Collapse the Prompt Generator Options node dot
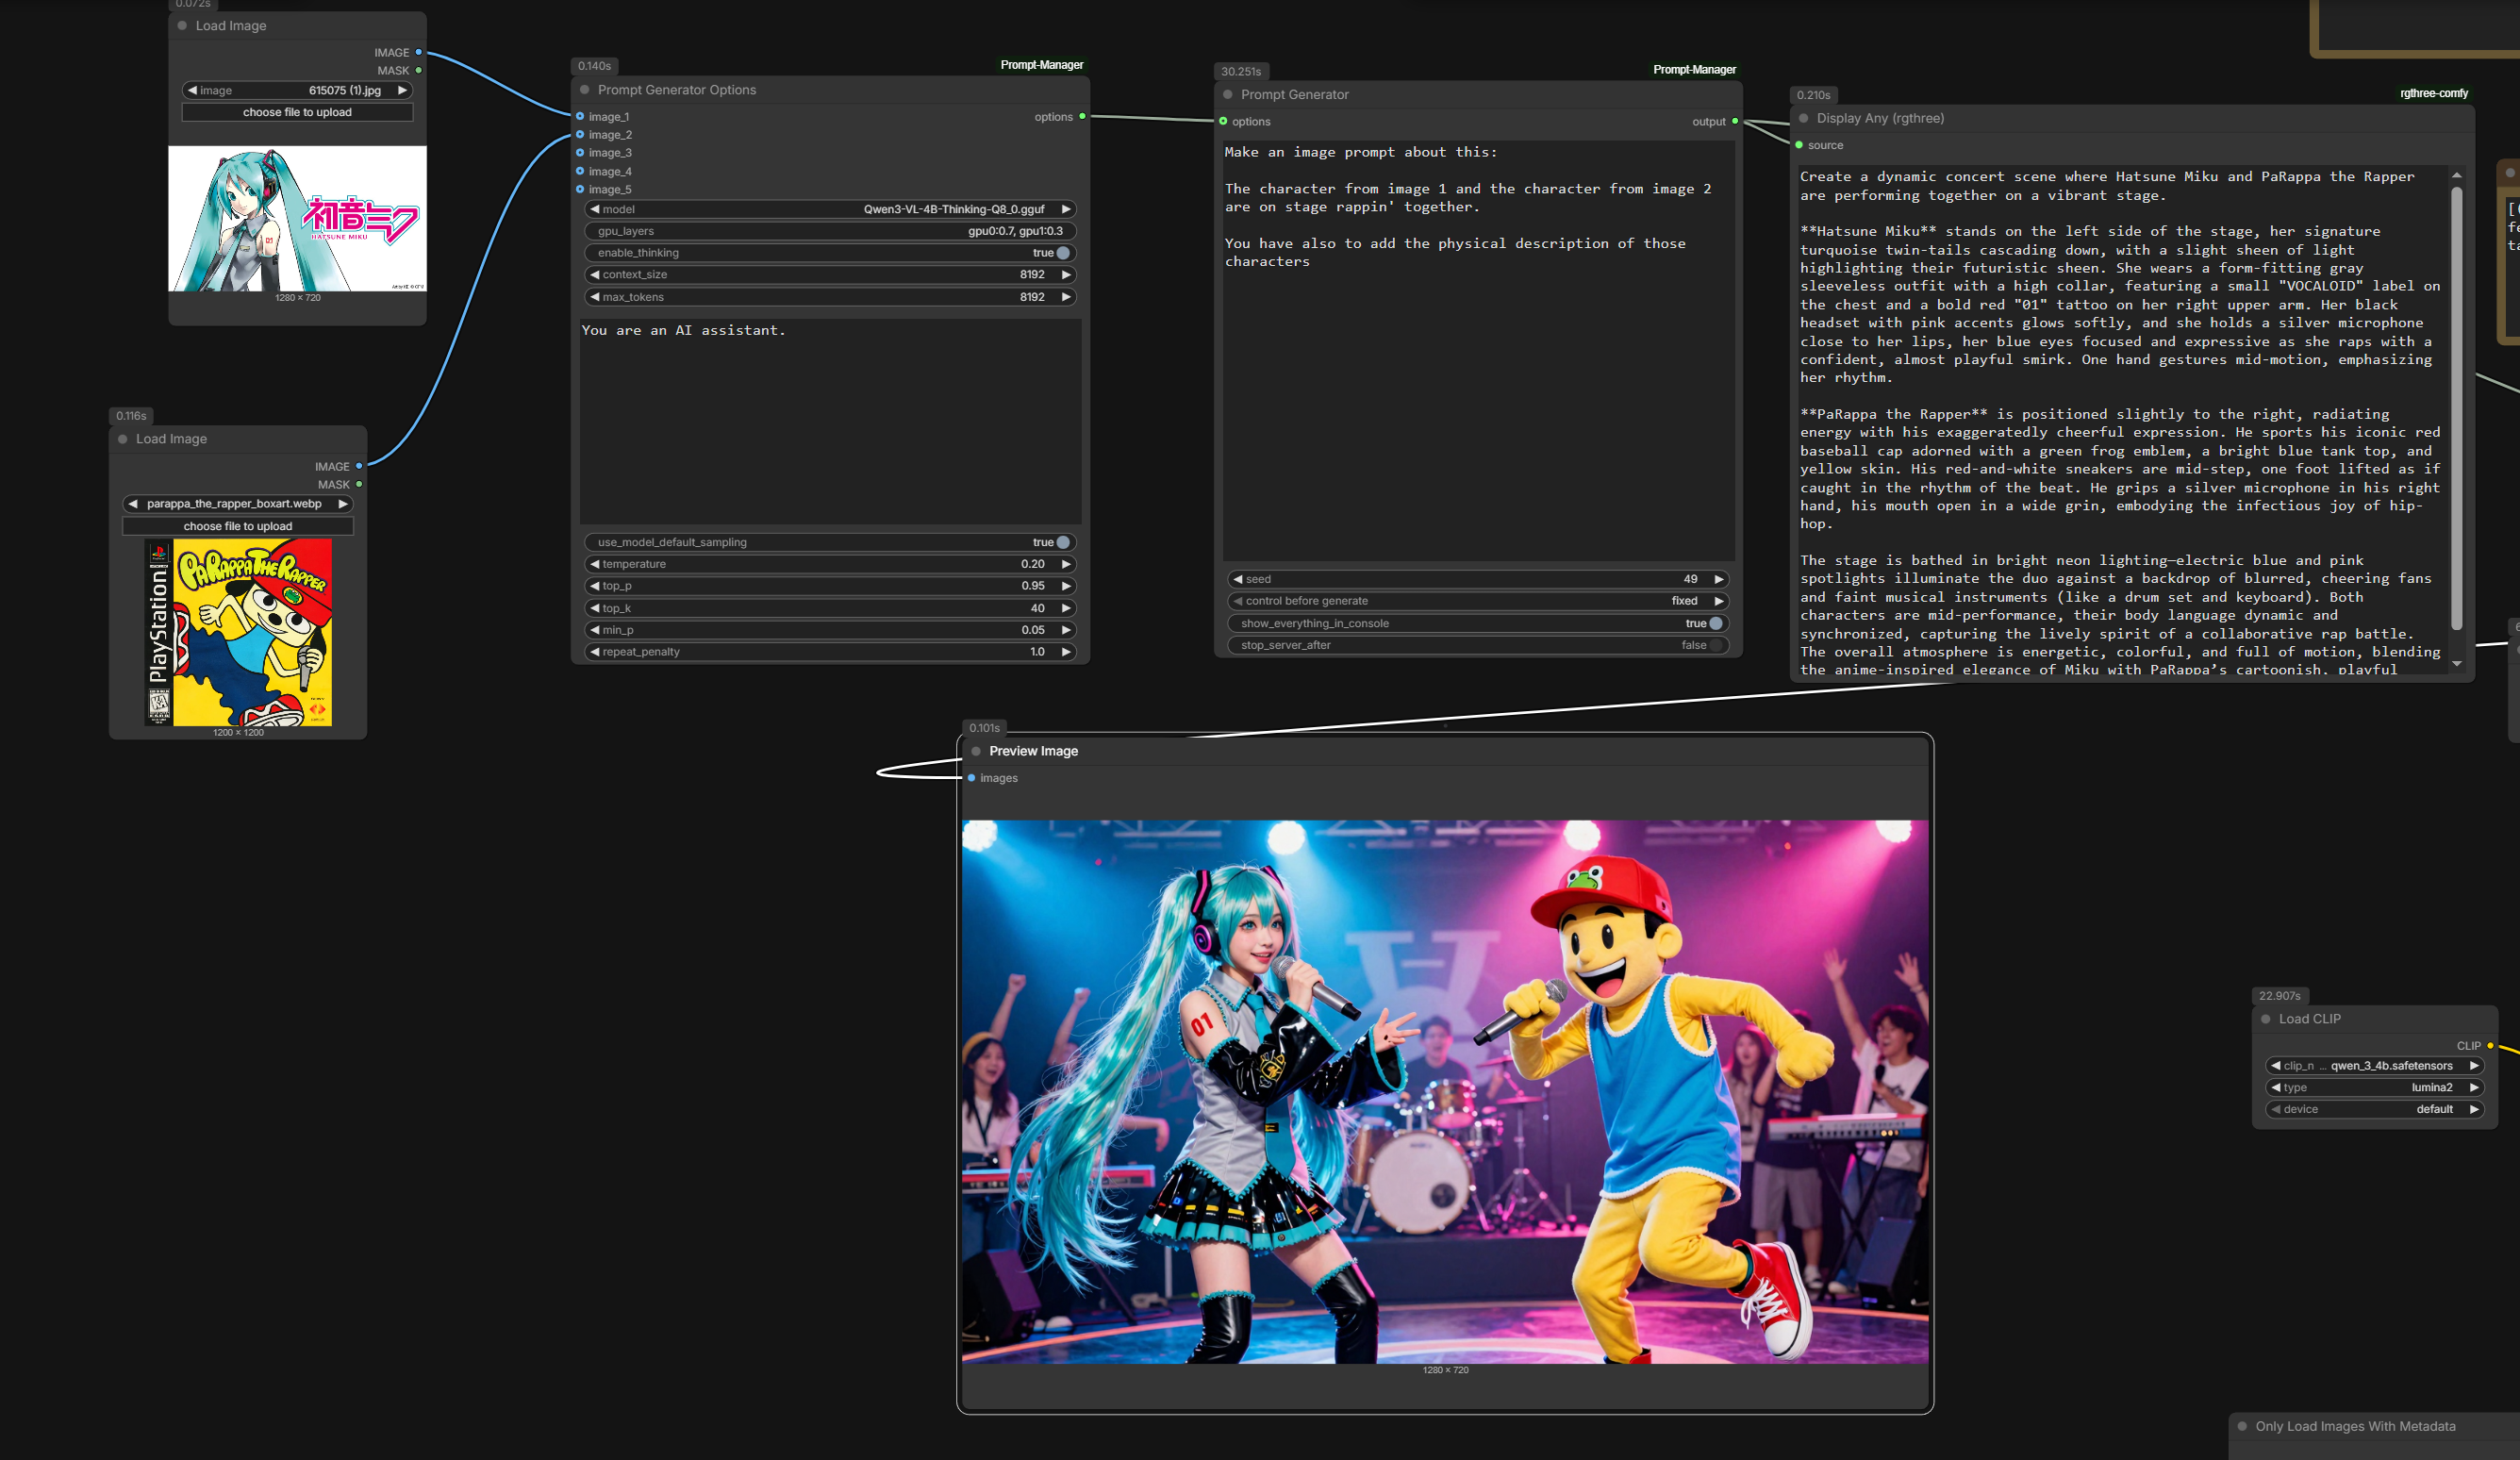The width and height of the screenshot is (2520, 1460). pyautogui.click(x=585, y=90)
